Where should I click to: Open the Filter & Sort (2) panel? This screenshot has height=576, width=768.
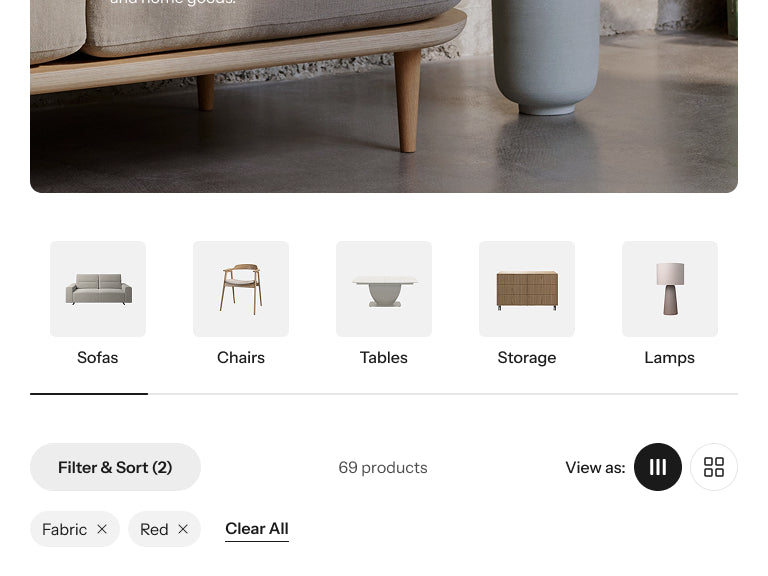(x=115, y=467)
